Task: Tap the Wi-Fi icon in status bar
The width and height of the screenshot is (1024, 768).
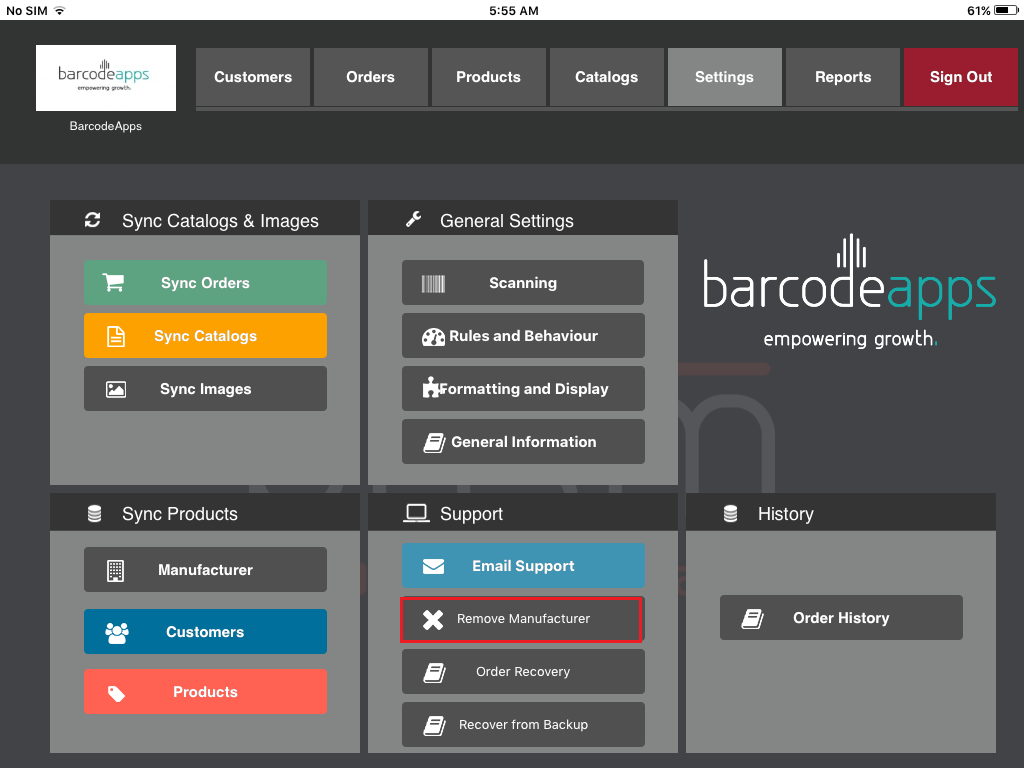Action: click(x=60, y=10)
